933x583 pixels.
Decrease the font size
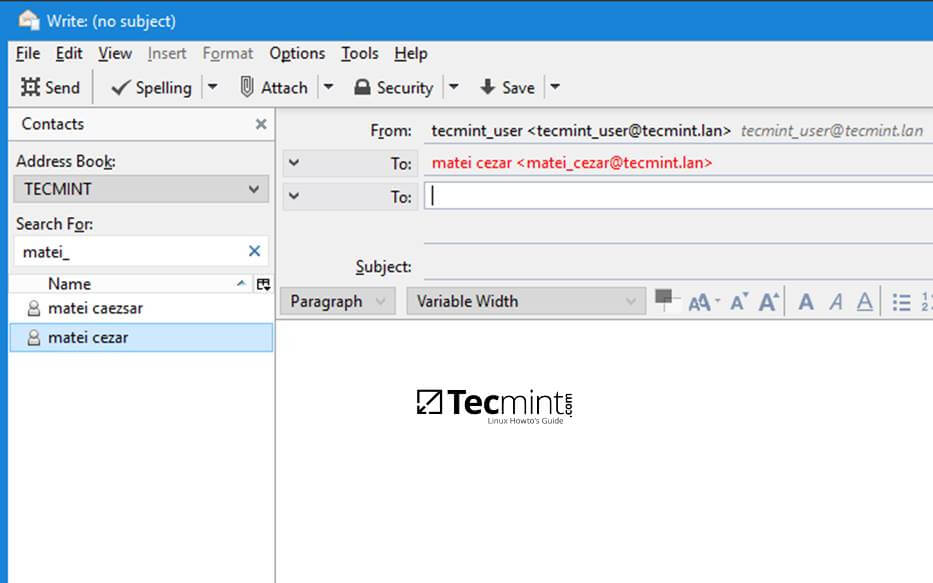click(x=740, y=301)
